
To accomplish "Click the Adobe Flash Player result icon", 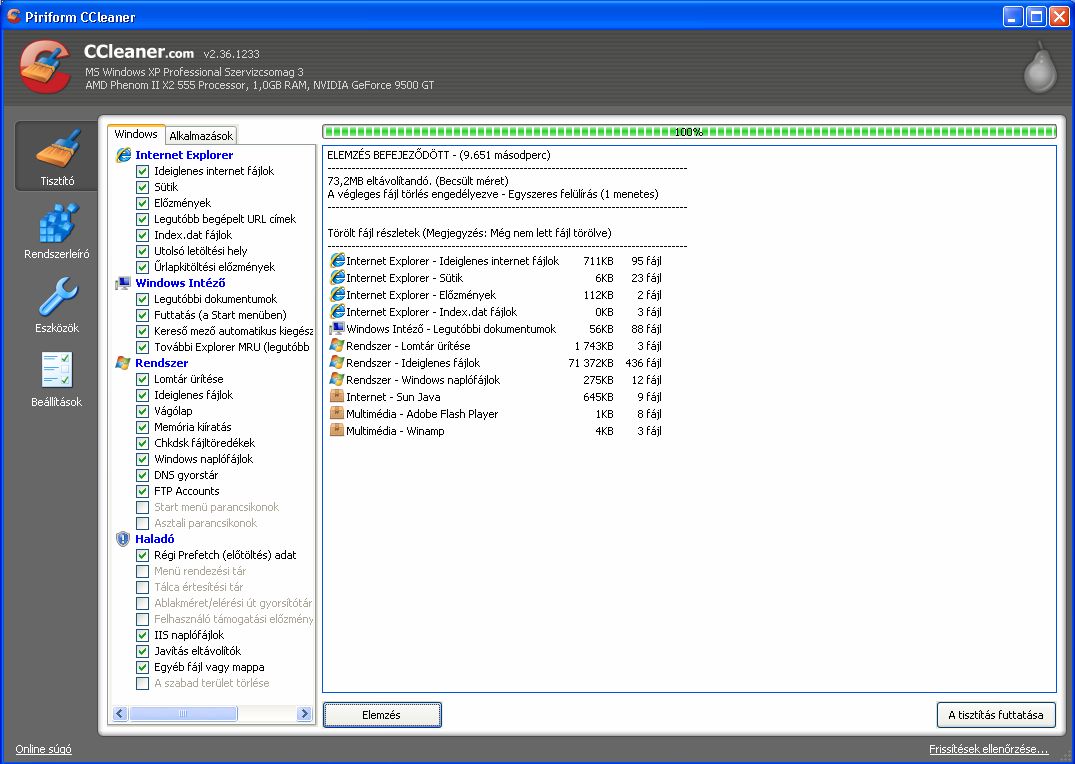I will point(338,414).
